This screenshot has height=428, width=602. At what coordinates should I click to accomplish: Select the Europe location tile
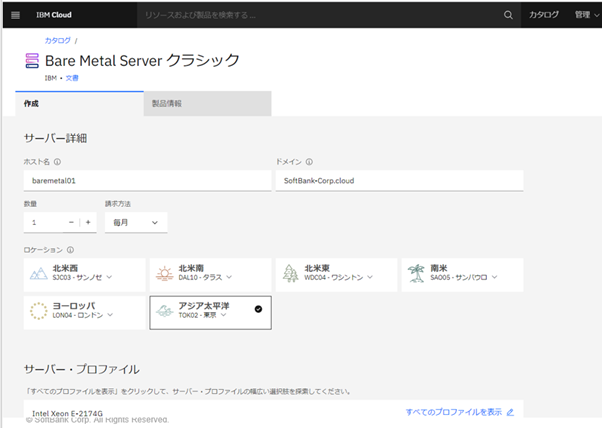point(84,311)
